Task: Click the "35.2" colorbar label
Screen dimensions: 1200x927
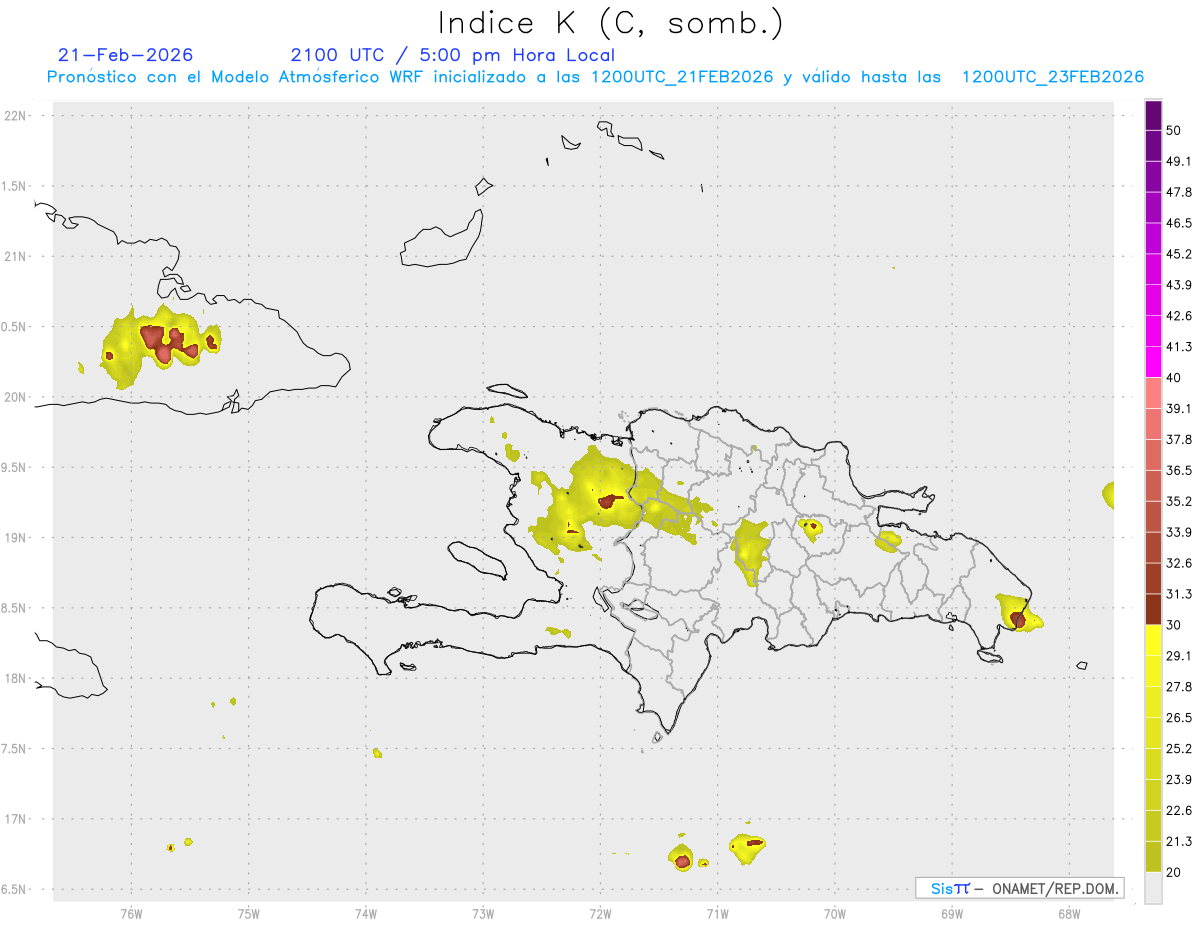Action: 1179,502
